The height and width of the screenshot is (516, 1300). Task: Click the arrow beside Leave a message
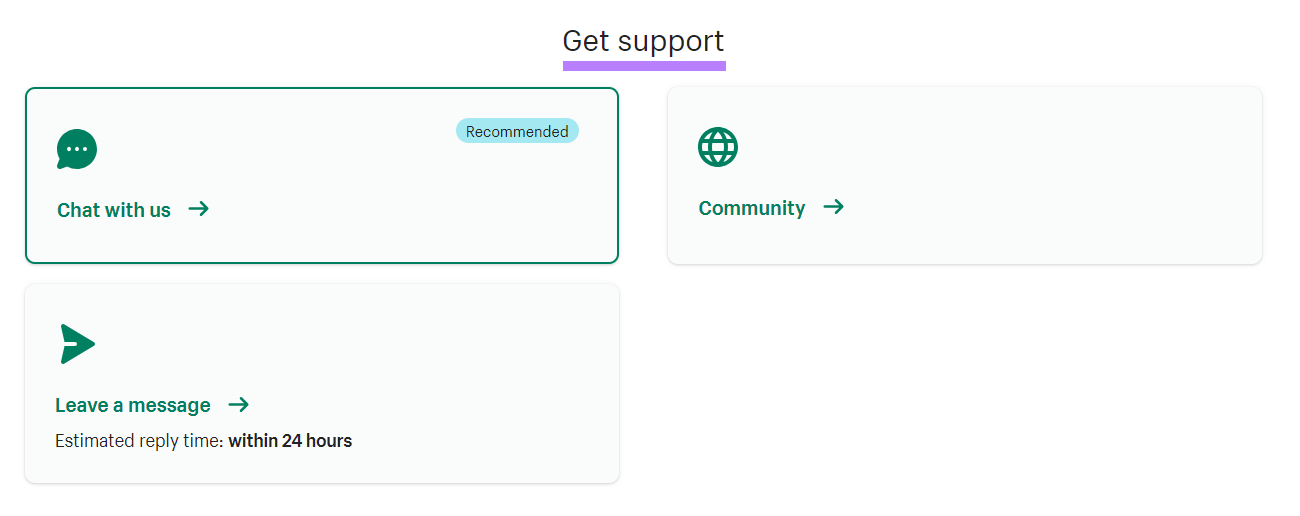[x=238, y=405]
